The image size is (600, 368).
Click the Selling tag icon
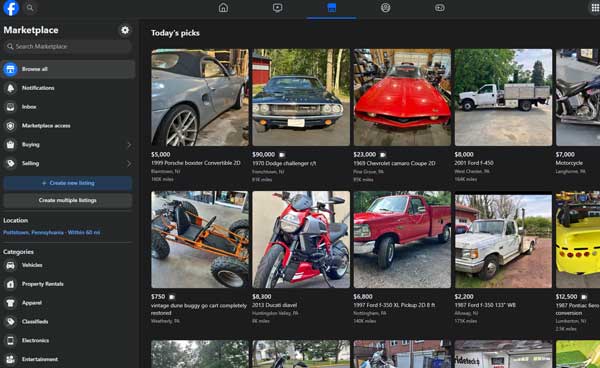pyautogui.click(x=10, y=163)
